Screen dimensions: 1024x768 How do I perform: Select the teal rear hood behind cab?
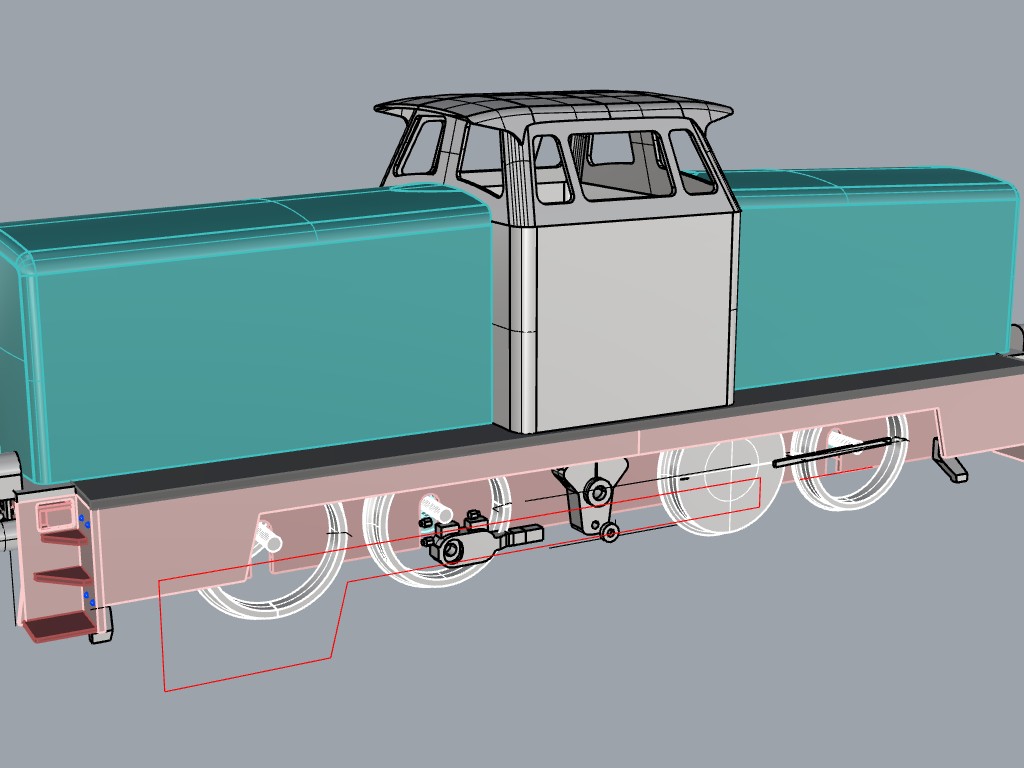pyautogui.click(x=875, y=274)
